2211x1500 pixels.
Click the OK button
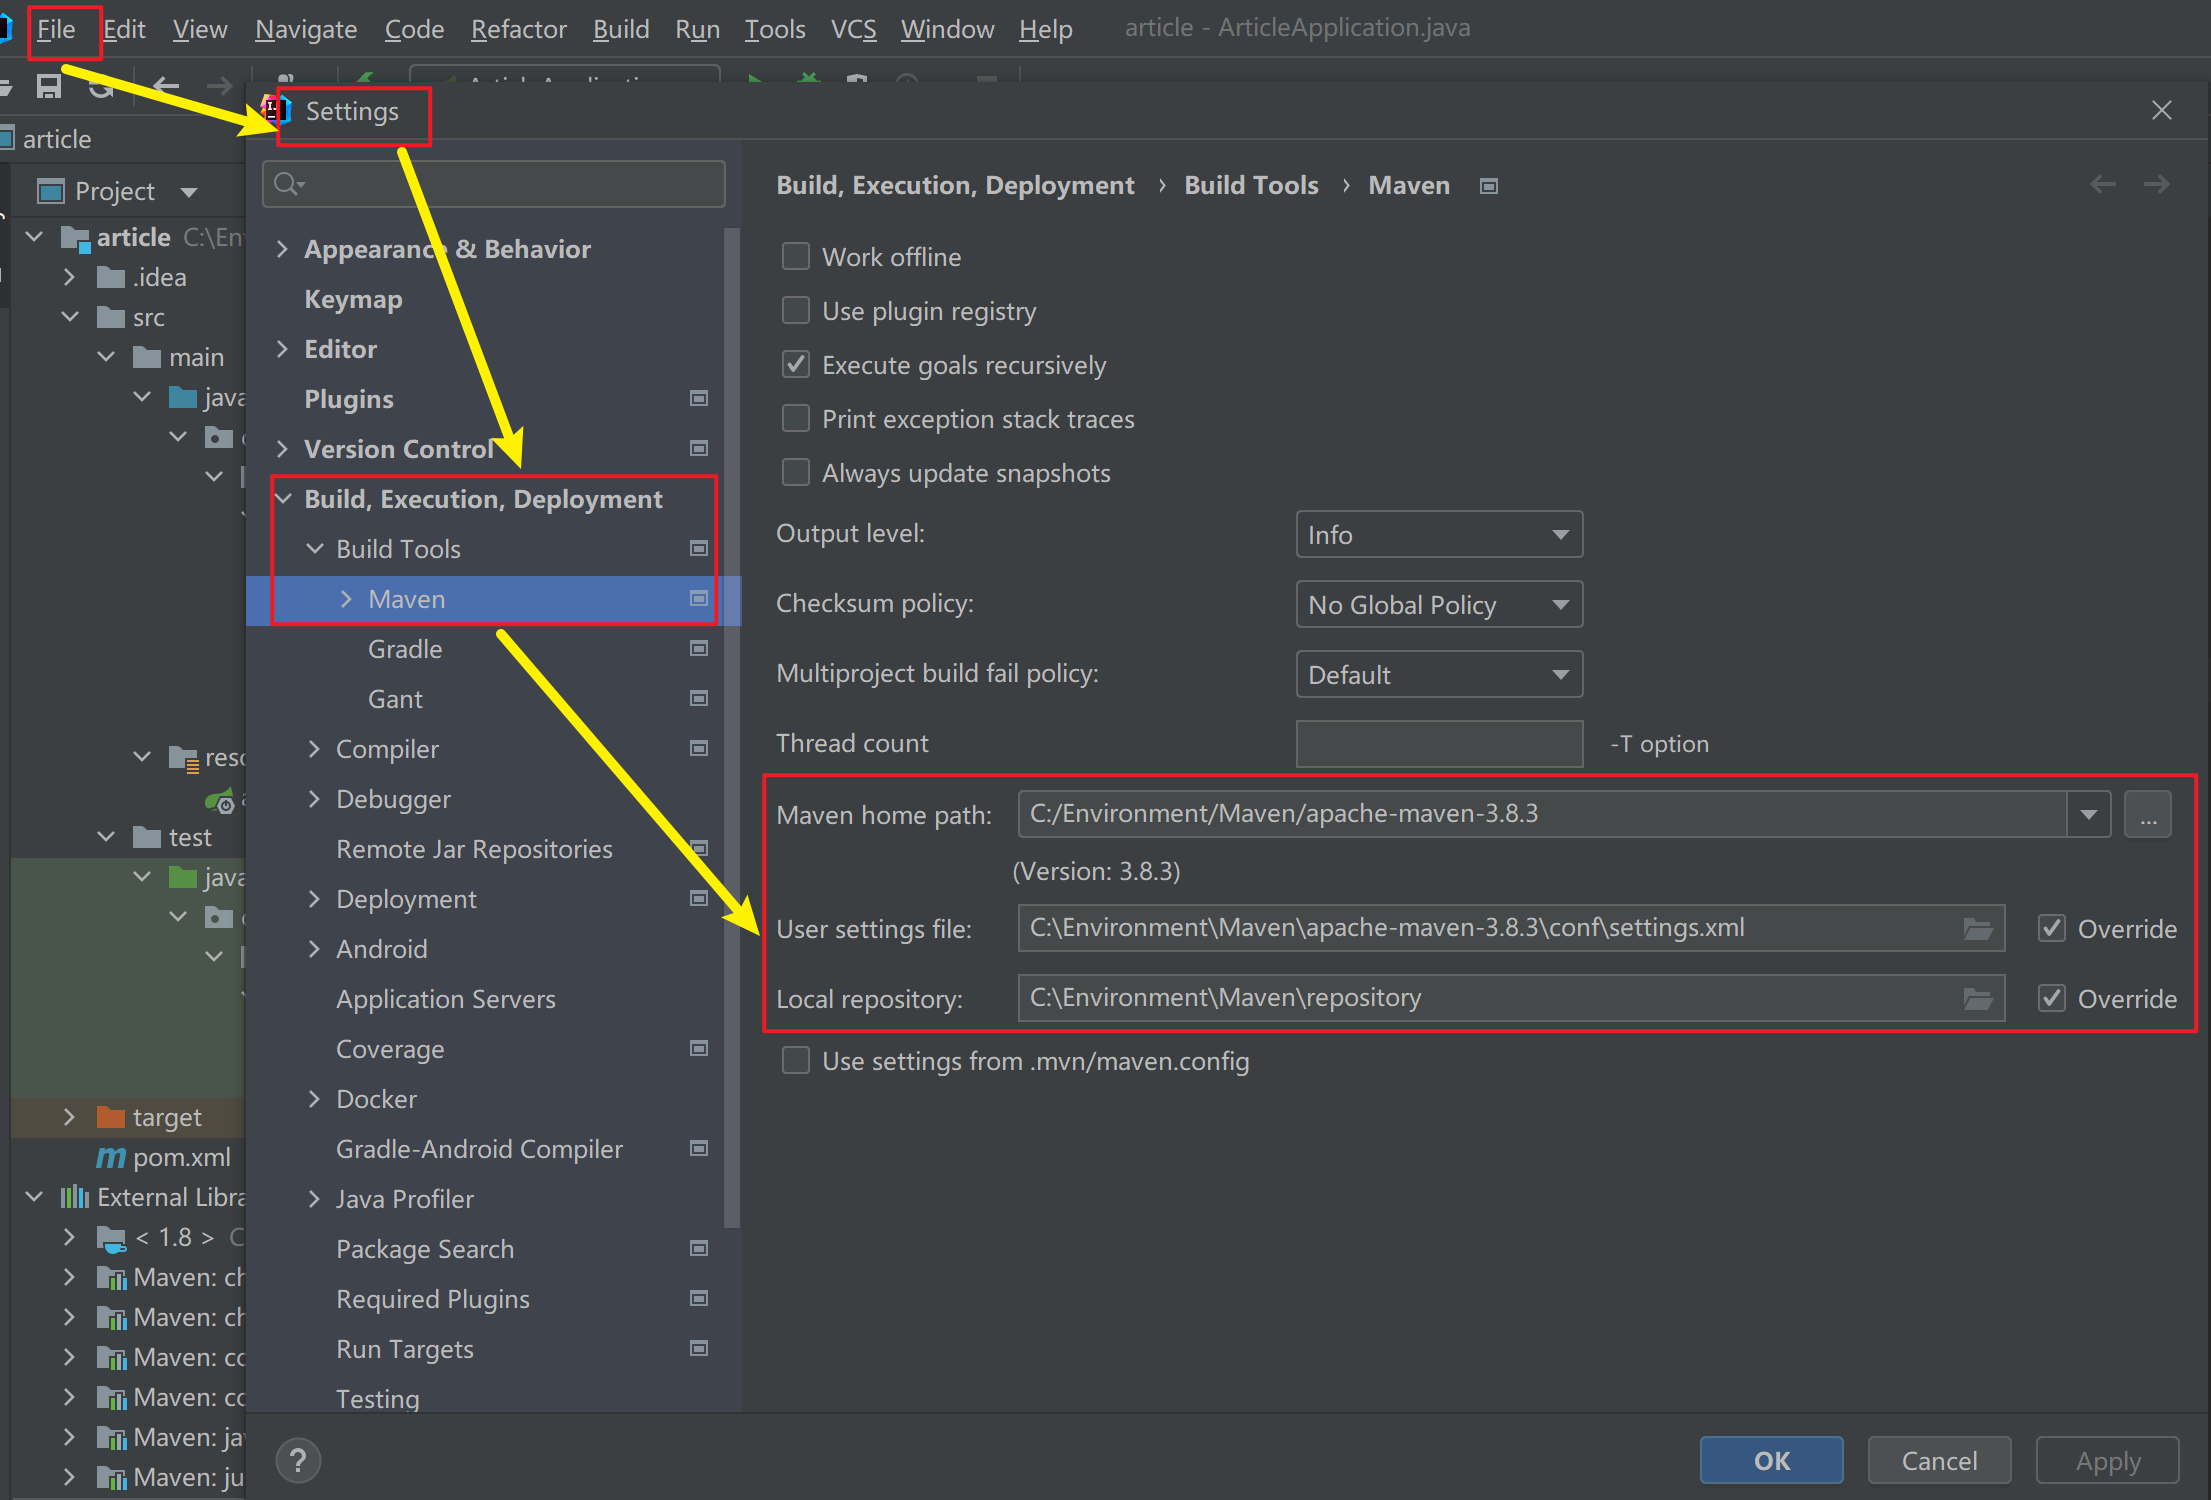[x=1771, y=1461]
